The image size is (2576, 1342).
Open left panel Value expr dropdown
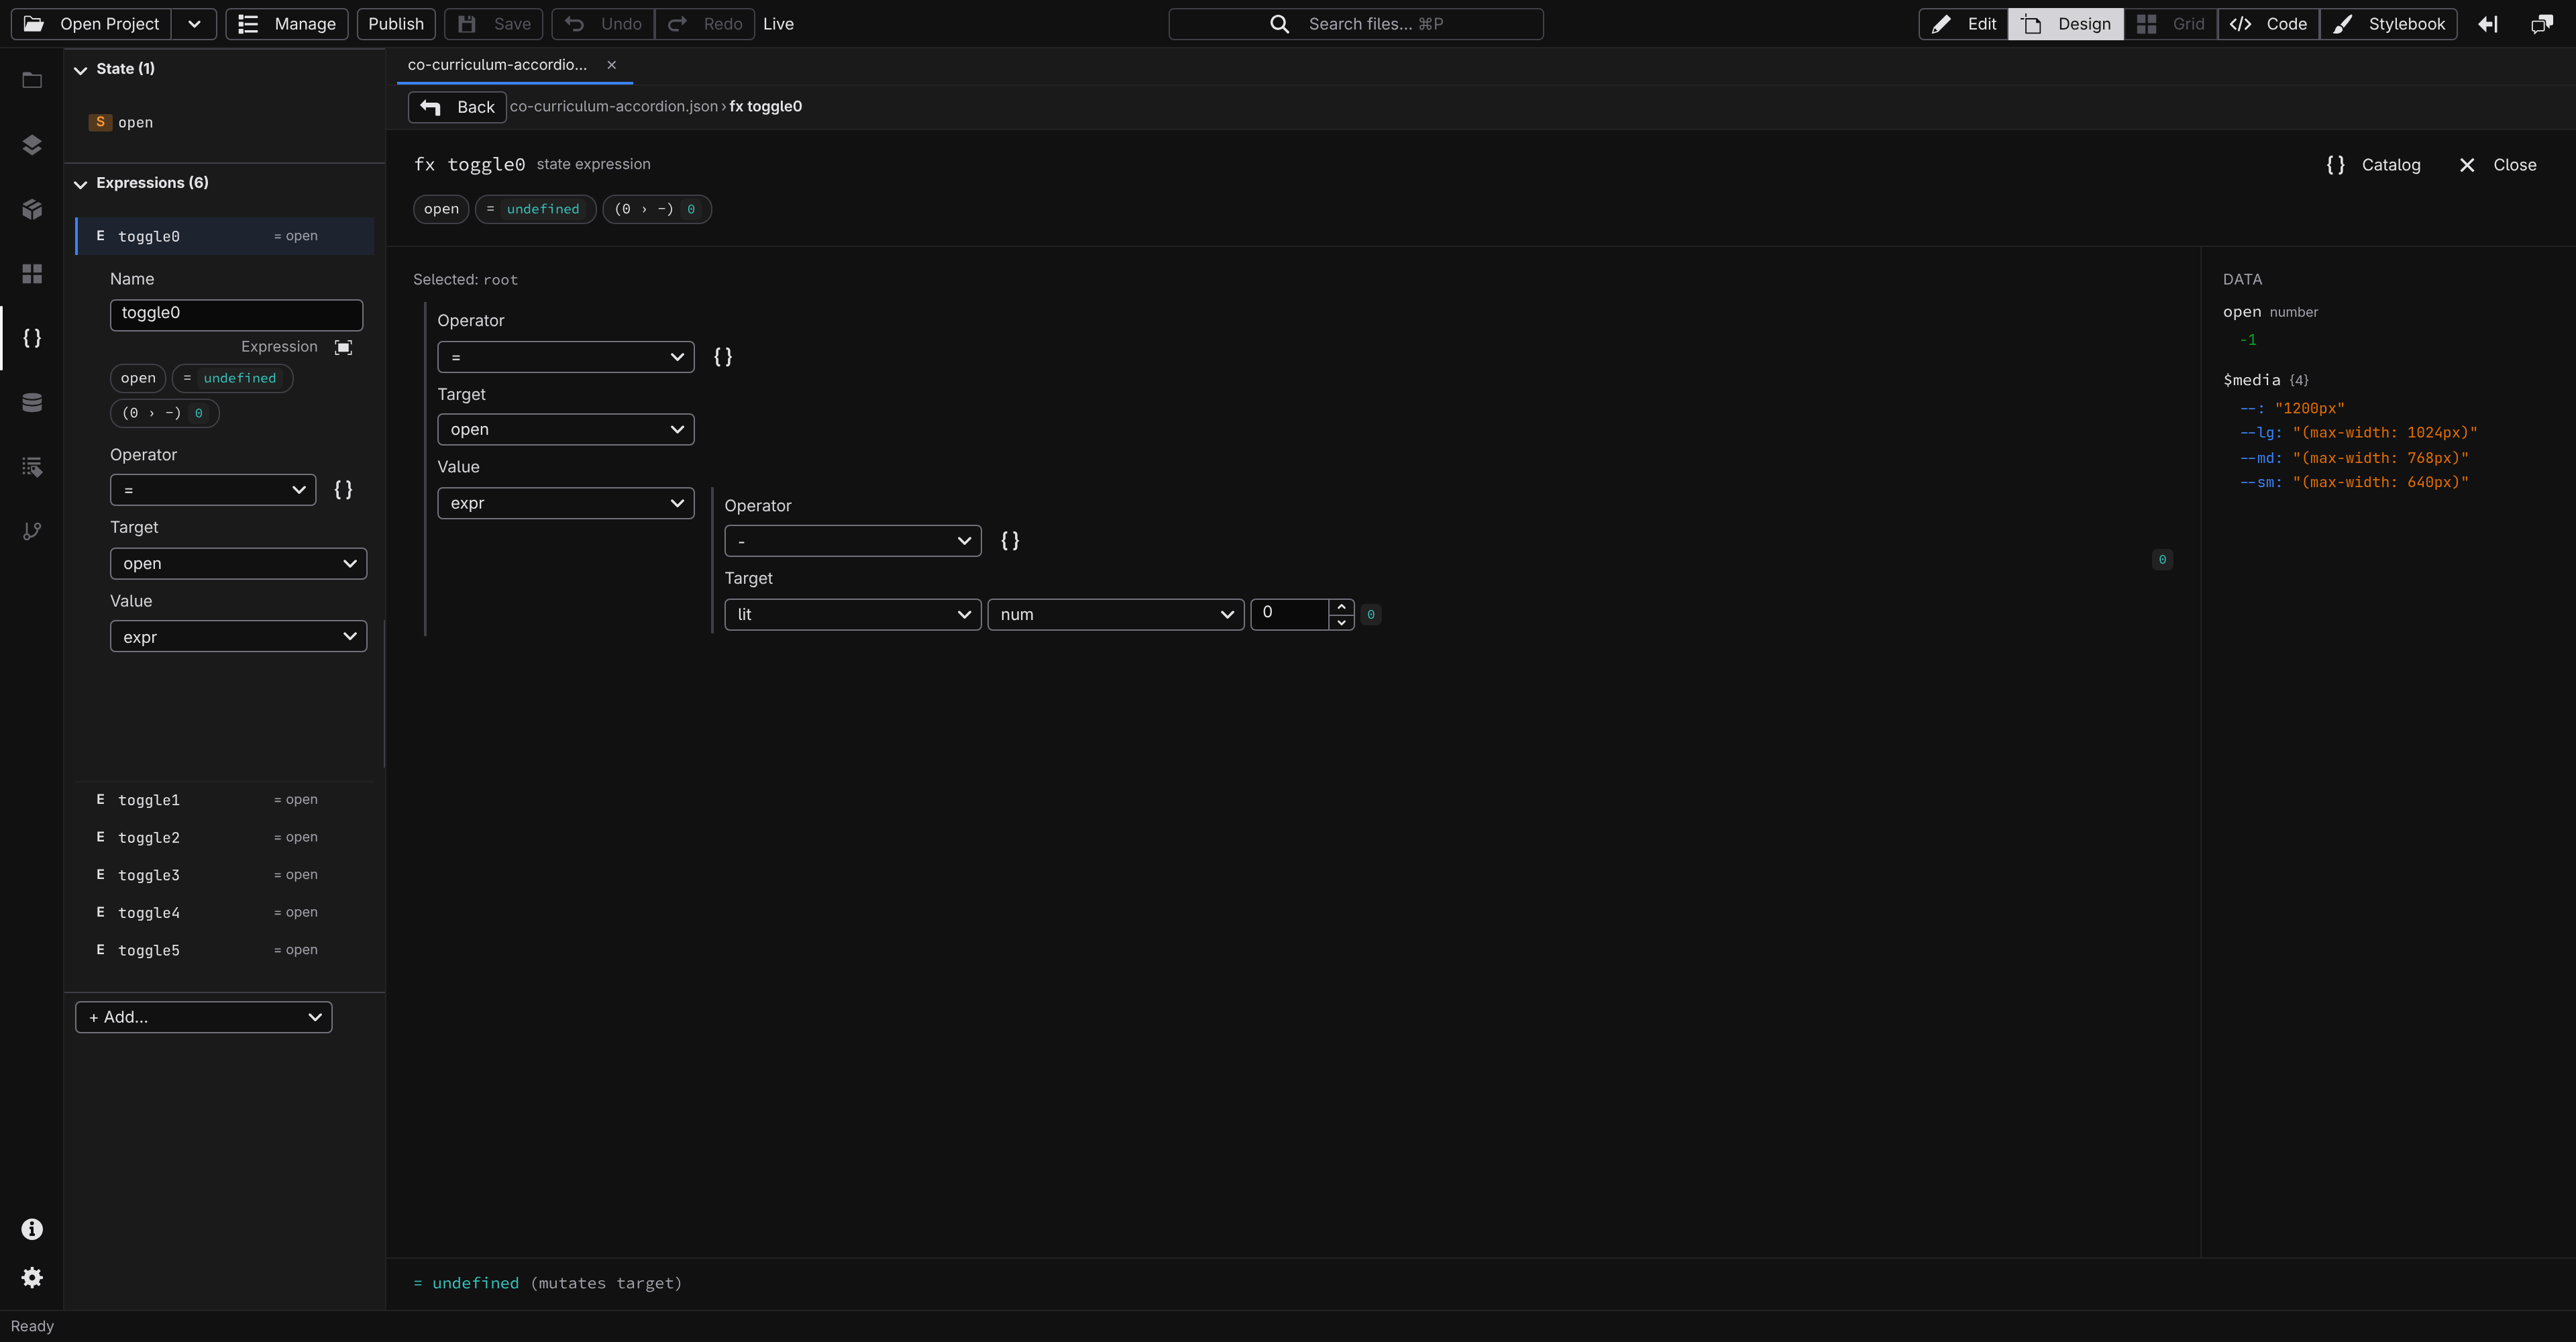tap(238, 637)
